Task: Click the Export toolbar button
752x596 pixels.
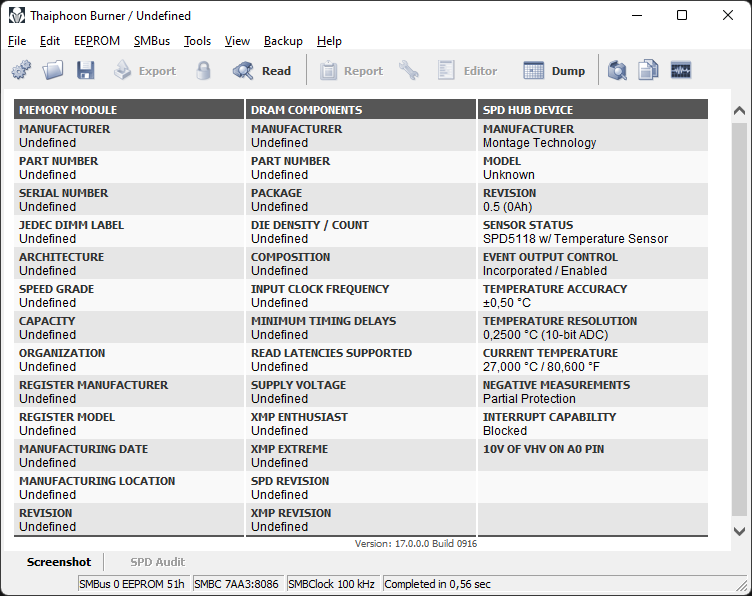Action: click(x=145, y=71)
